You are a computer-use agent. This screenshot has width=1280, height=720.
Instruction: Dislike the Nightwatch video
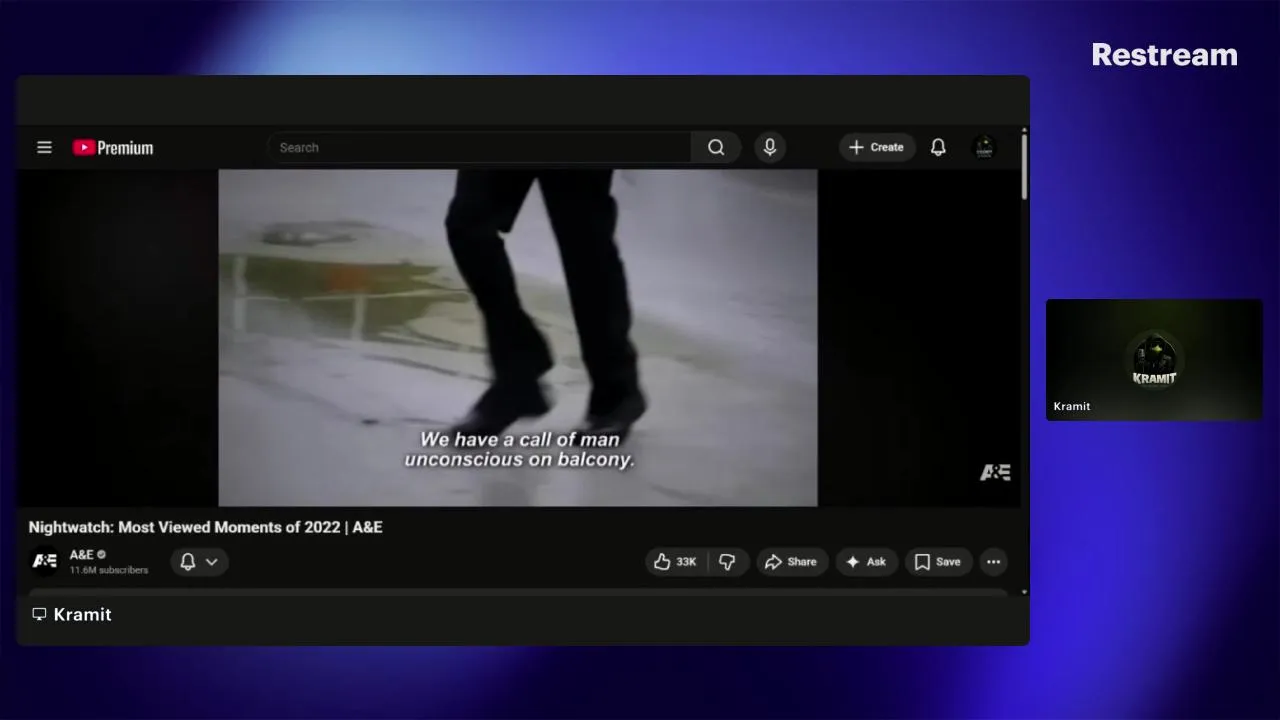pos(728,562)
